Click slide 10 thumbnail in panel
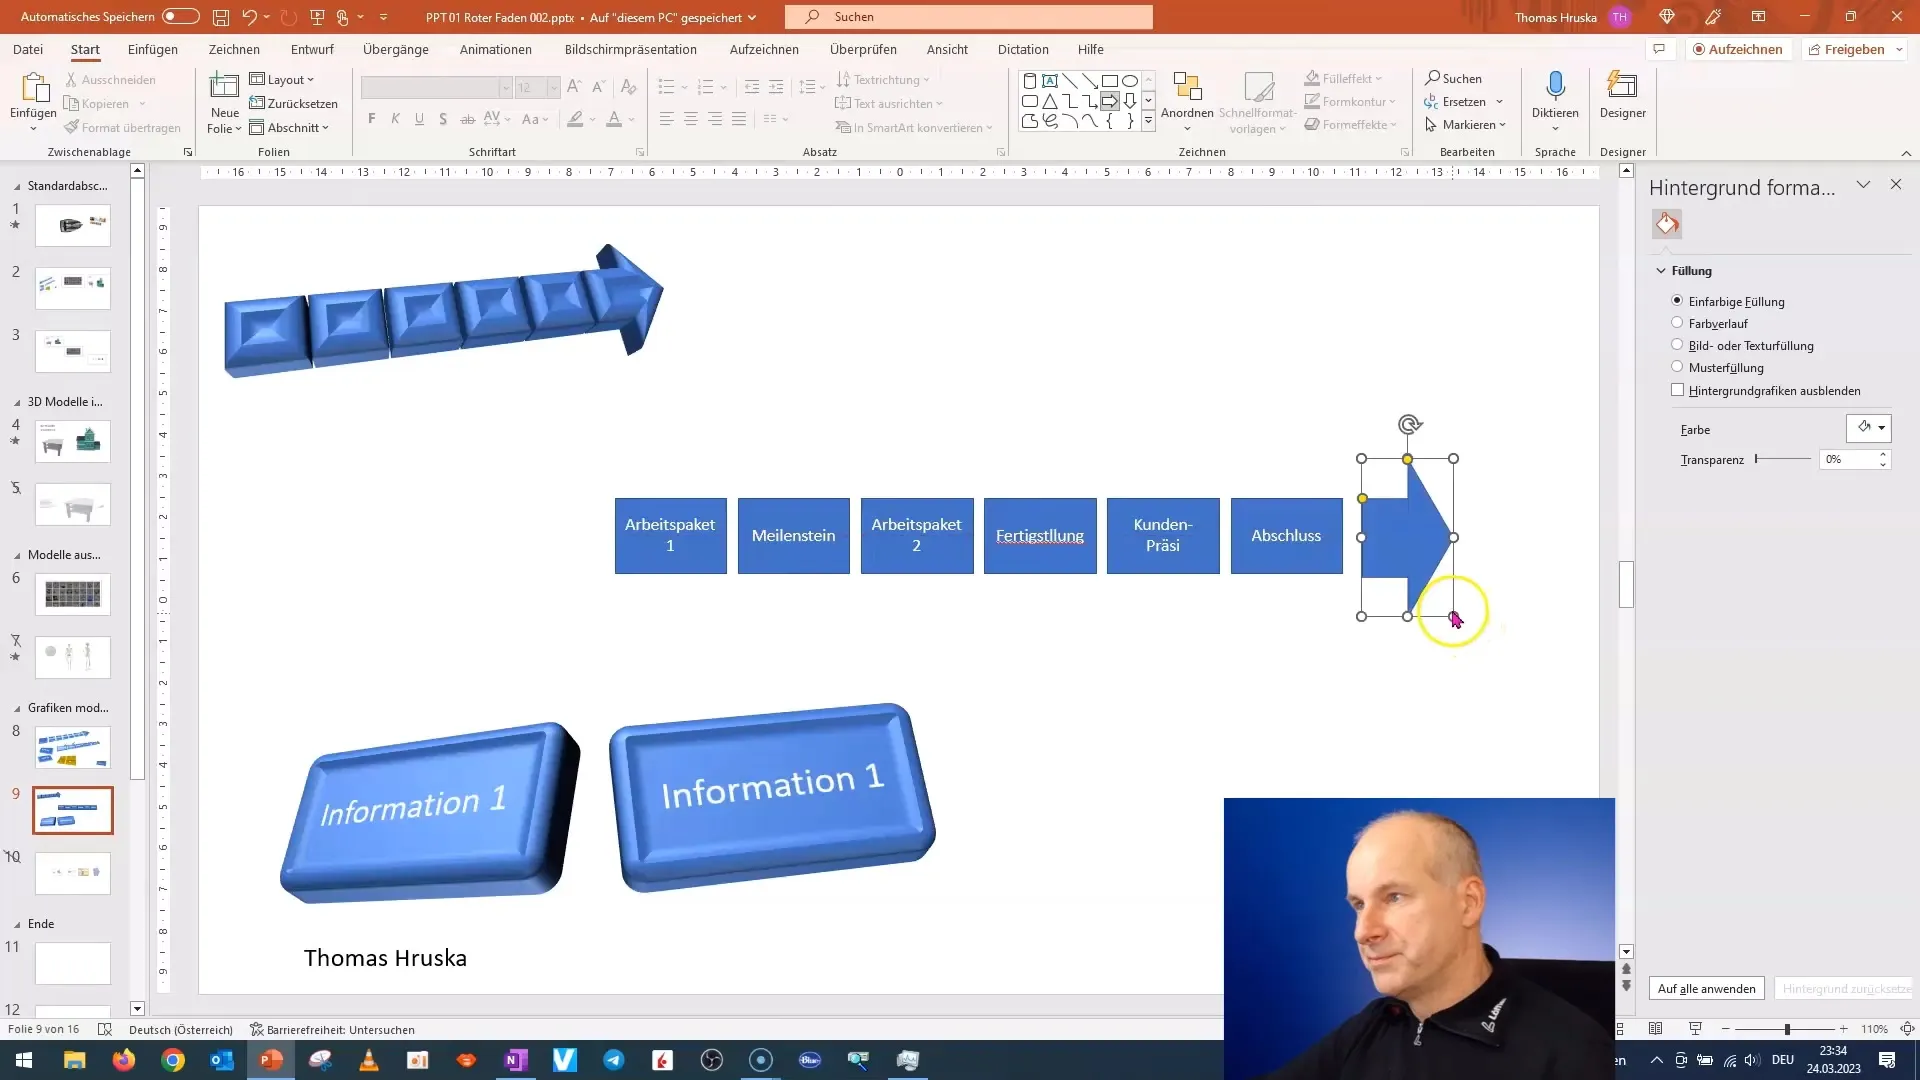 pos(73,873)
